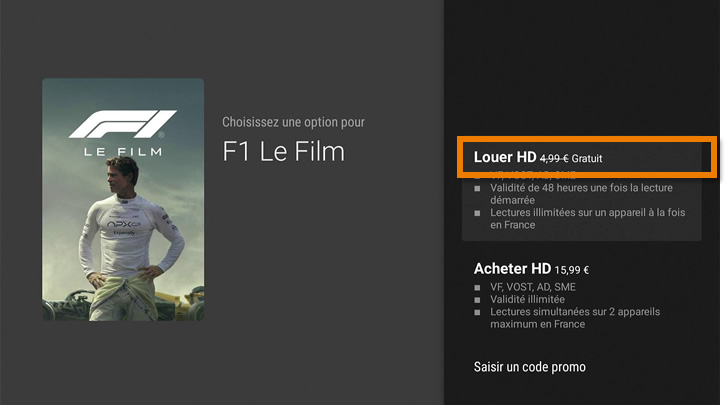725x405 pixels.
Task: Click the Choisissez une option pour heading
Action: coord(293,122)
